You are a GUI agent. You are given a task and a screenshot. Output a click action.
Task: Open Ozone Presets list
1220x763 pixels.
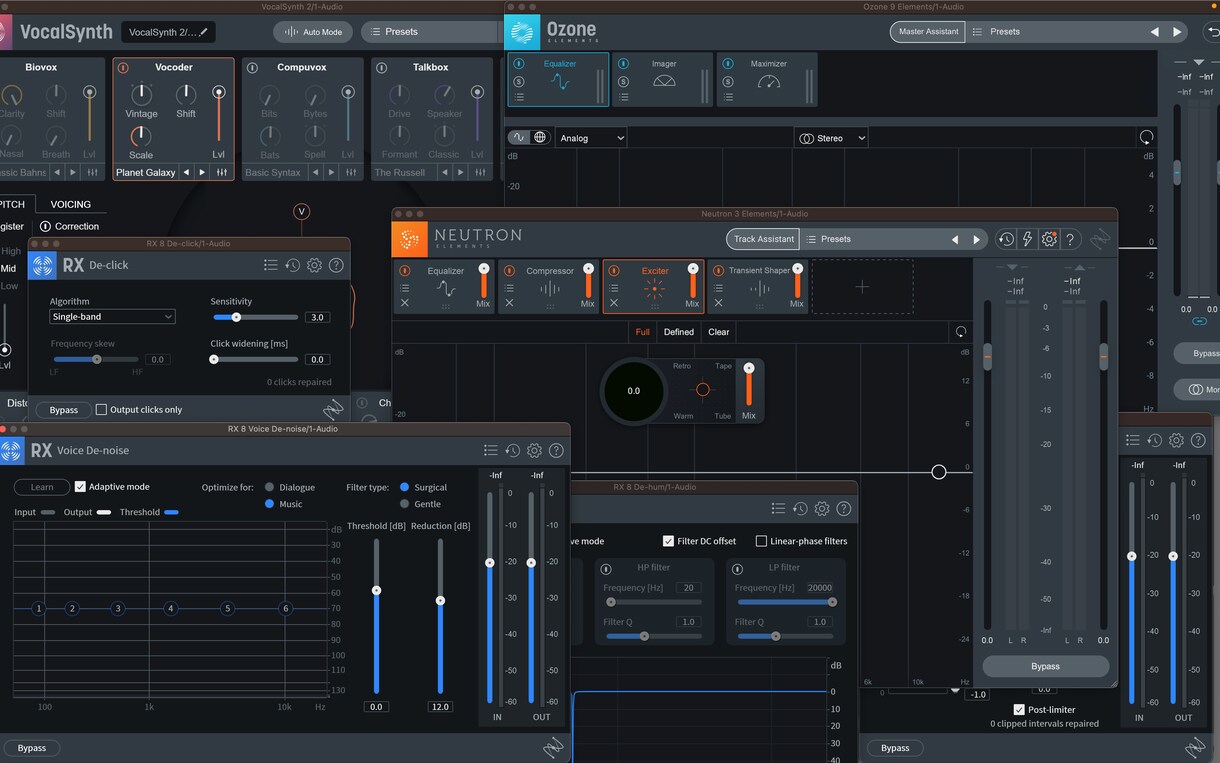(1054, 32)
